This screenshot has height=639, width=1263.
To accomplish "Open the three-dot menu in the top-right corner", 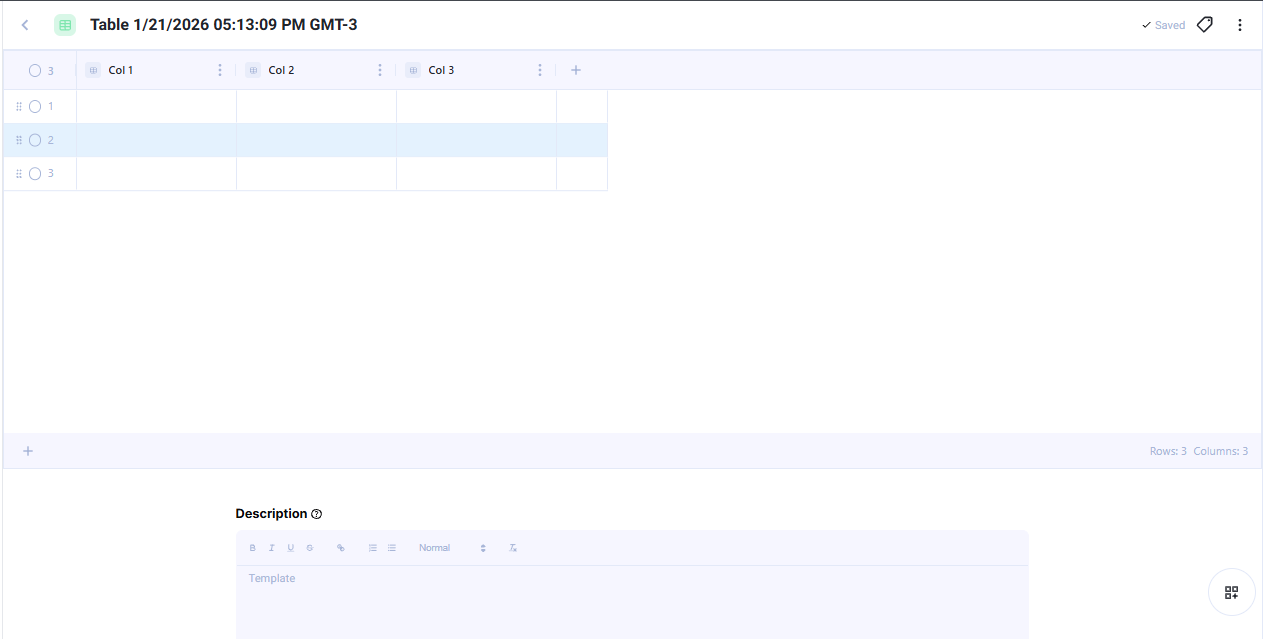I will tap(1240, 25).
